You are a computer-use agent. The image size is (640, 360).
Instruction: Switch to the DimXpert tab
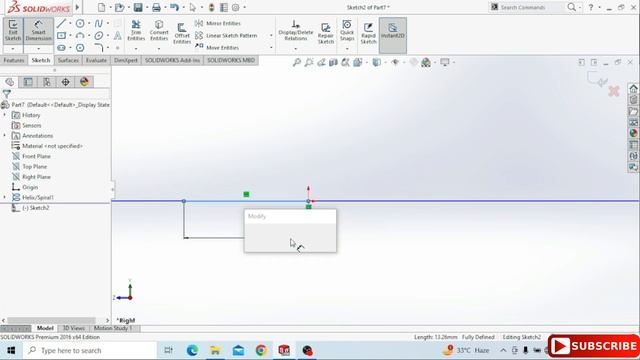pos(126,60)
